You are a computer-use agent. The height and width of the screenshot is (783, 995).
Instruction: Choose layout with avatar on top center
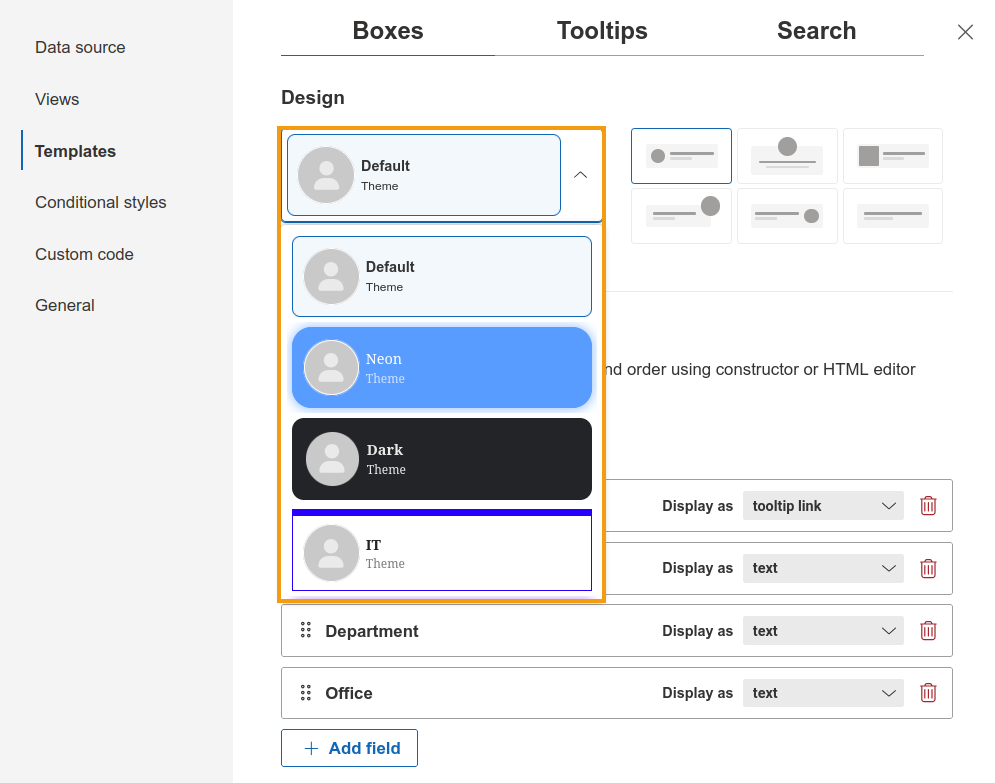click(x=787, y=155)
